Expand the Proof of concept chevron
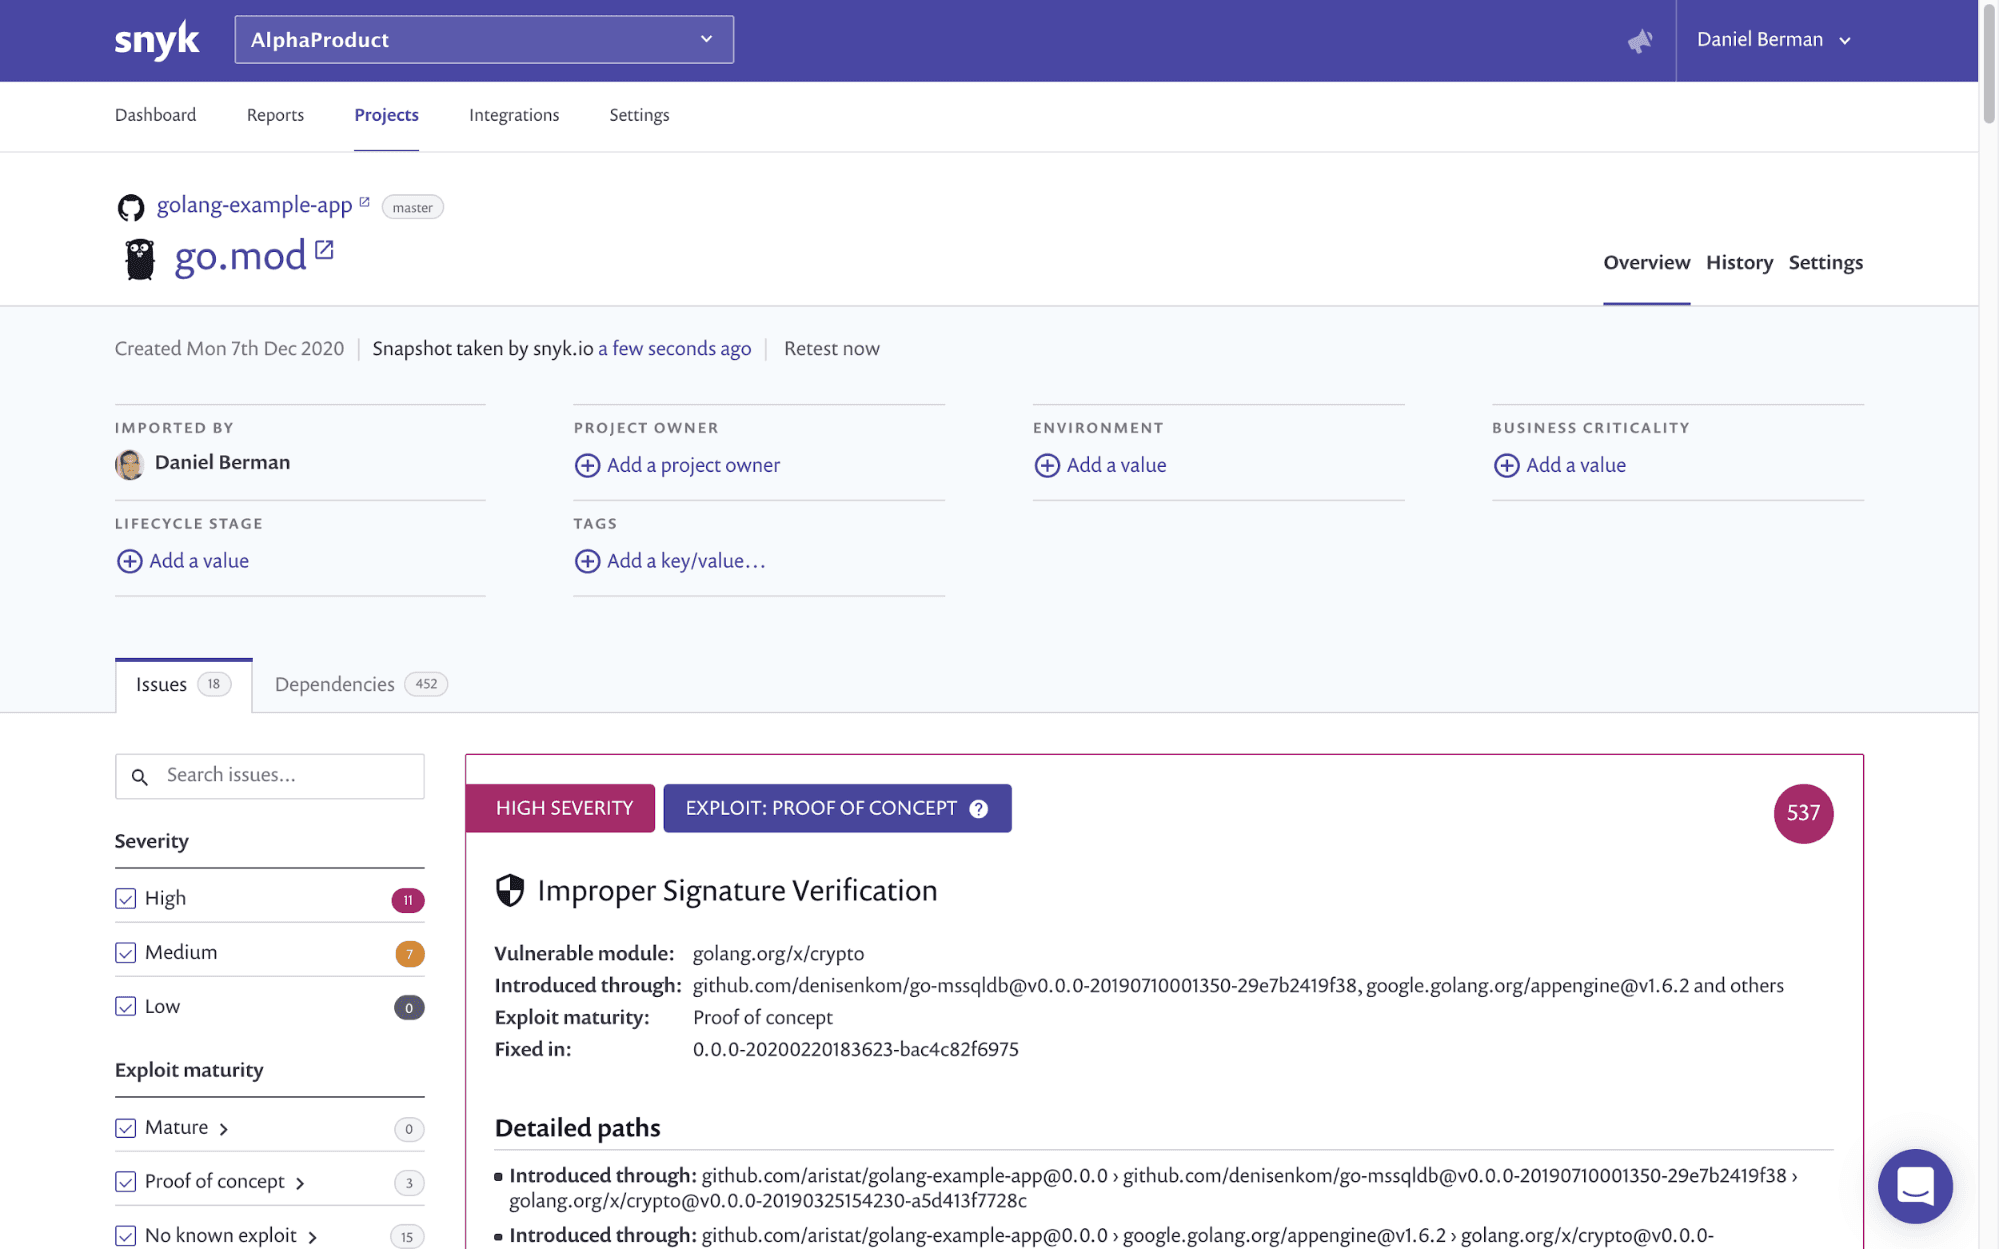The height and width of the screenshot is (1249, 1999). (300, 1183)
